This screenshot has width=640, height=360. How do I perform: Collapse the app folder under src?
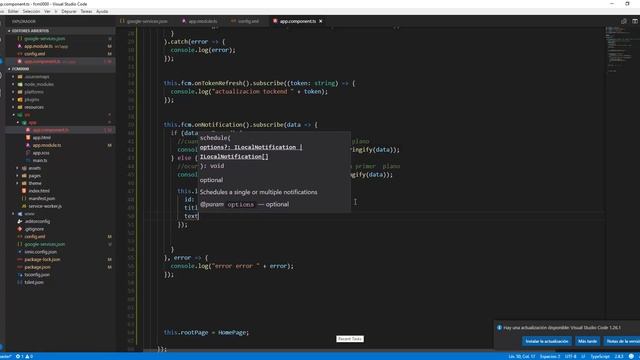32,122
